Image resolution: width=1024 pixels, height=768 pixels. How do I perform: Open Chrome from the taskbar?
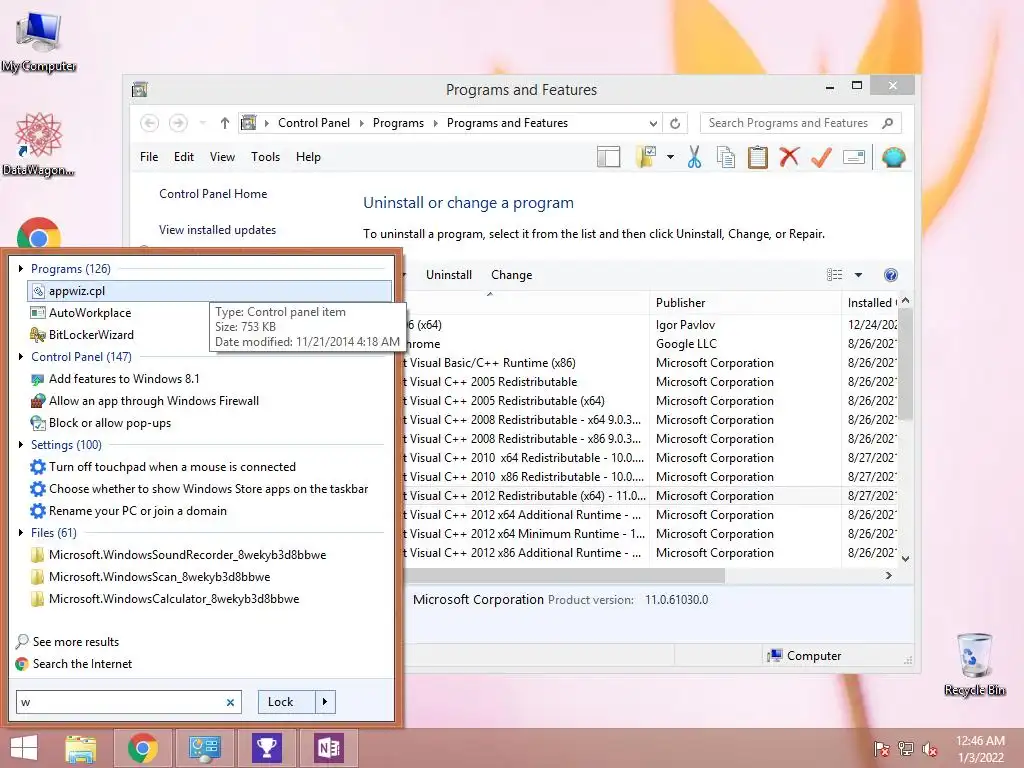[x=142, y=748]
